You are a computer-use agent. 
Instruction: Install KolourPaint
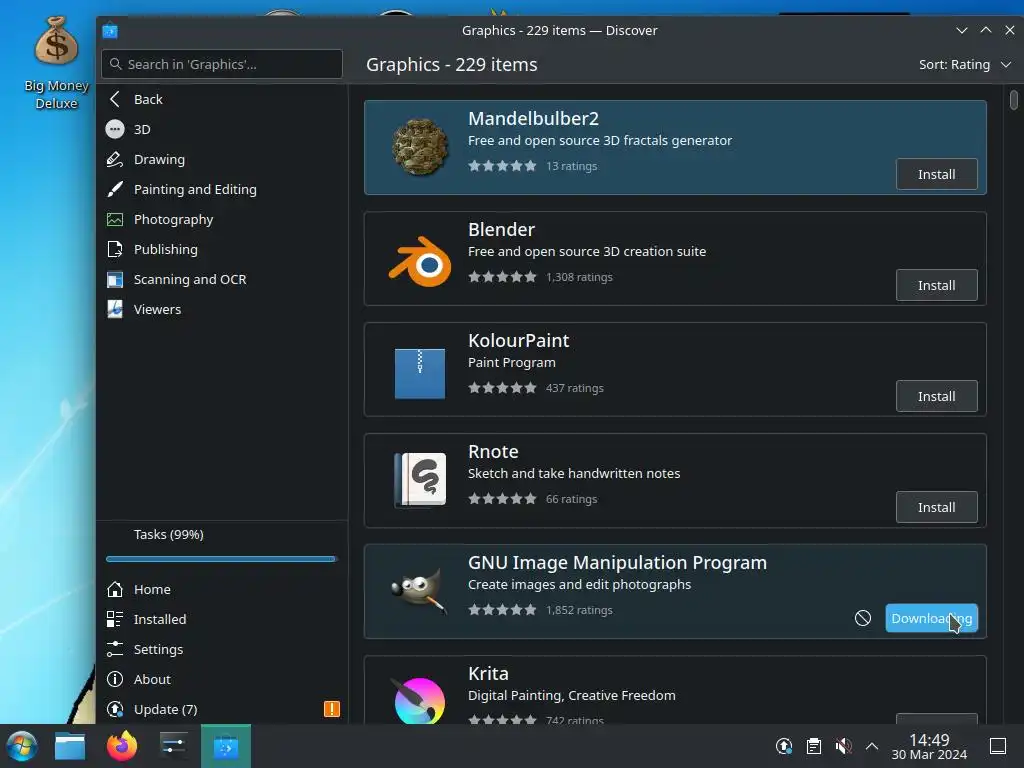coord(936,396)
